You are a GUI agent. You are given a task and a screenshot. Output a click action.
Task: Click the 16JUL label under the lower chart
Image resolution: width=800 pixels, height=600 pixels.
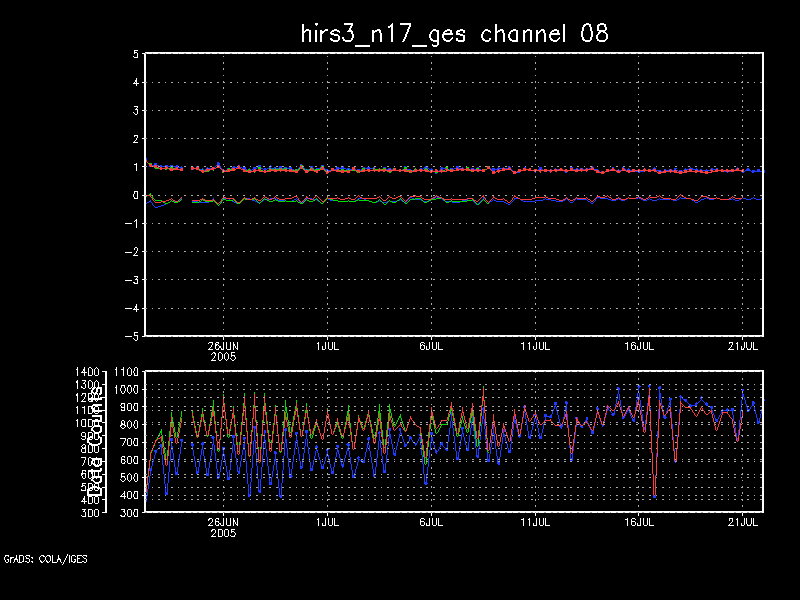pyautogui.click(x=639, y=522)
